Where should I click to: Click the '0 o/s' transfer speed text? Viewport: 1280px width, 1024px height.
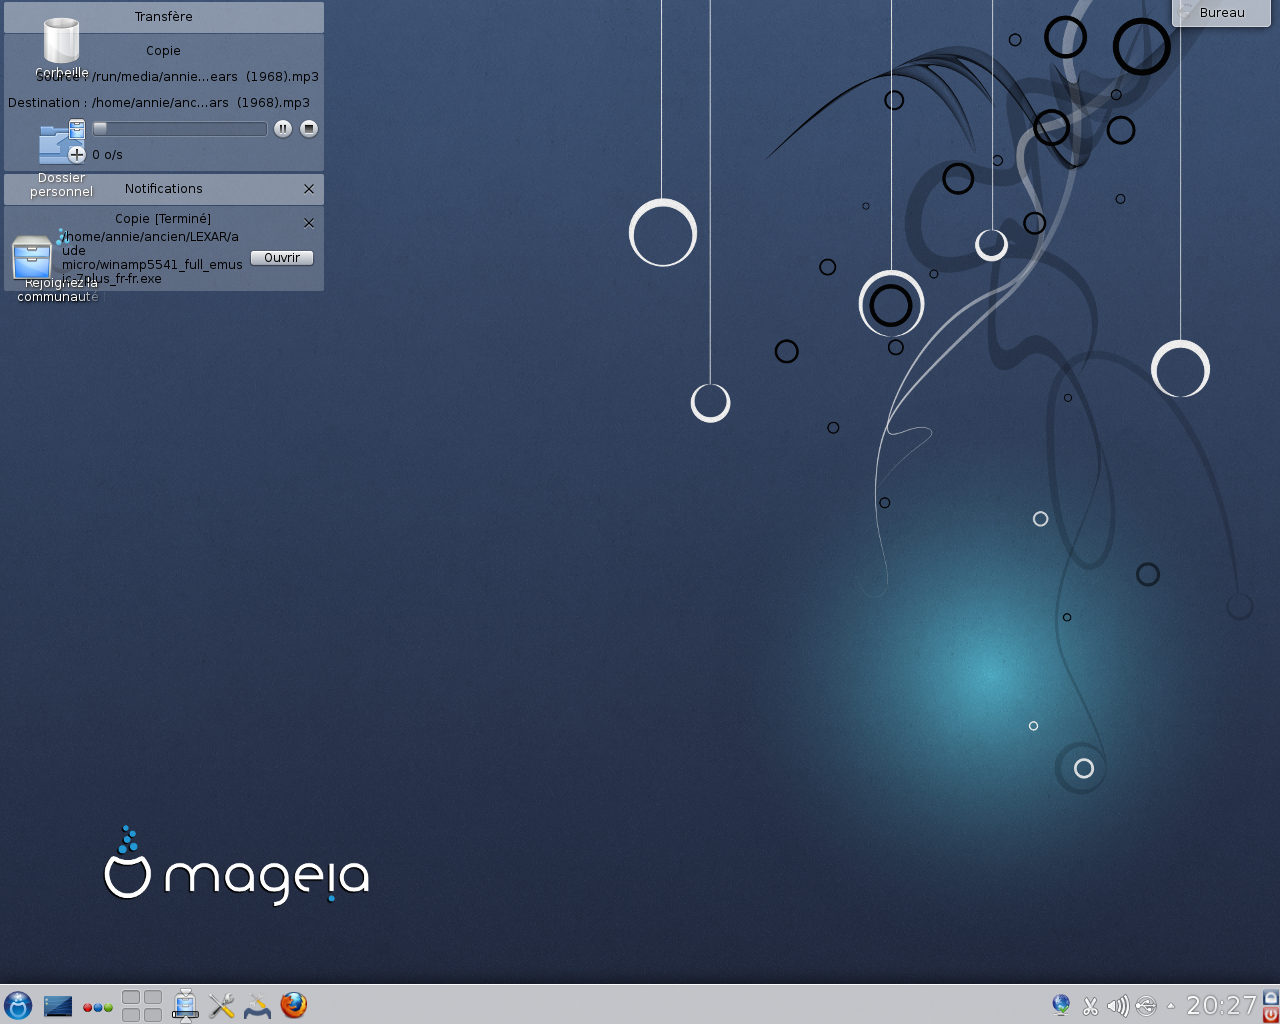107,155
